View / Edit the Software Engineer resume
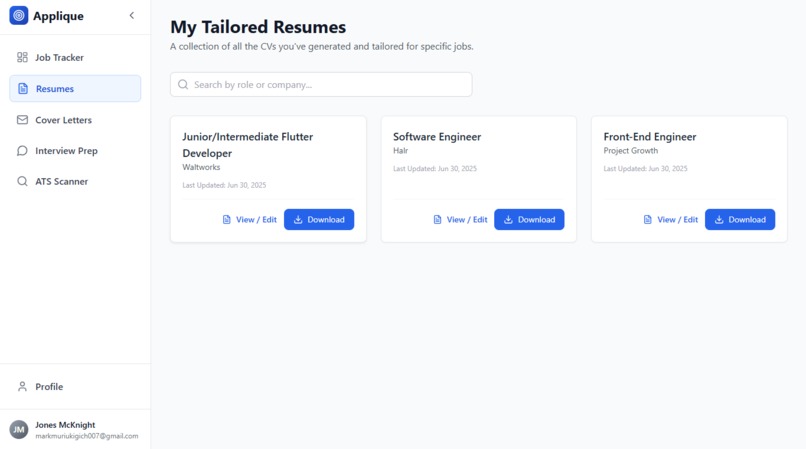Screen dimensions: 806x449 461,220
